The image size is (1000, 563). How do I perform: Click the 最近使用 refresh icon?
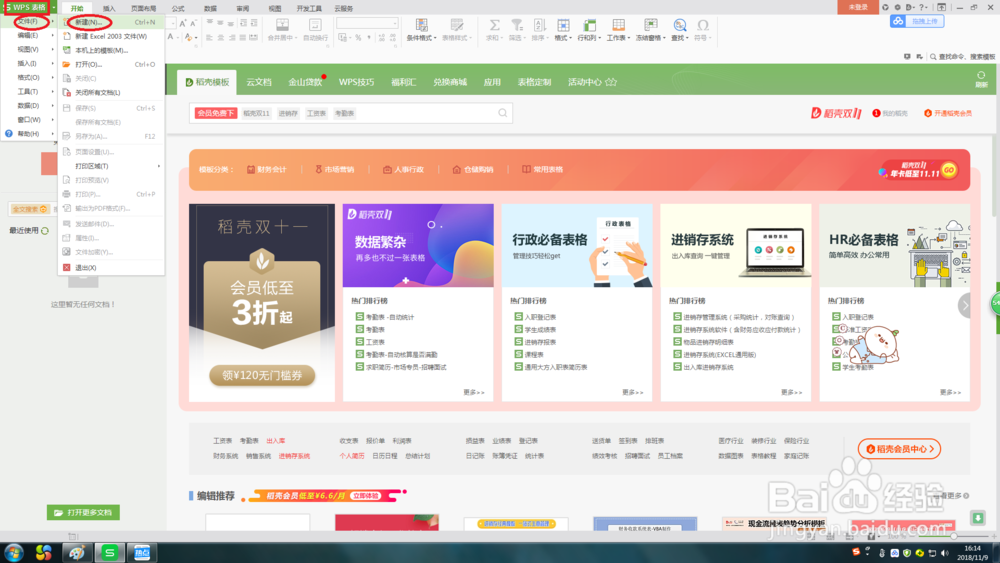[45, 231]
